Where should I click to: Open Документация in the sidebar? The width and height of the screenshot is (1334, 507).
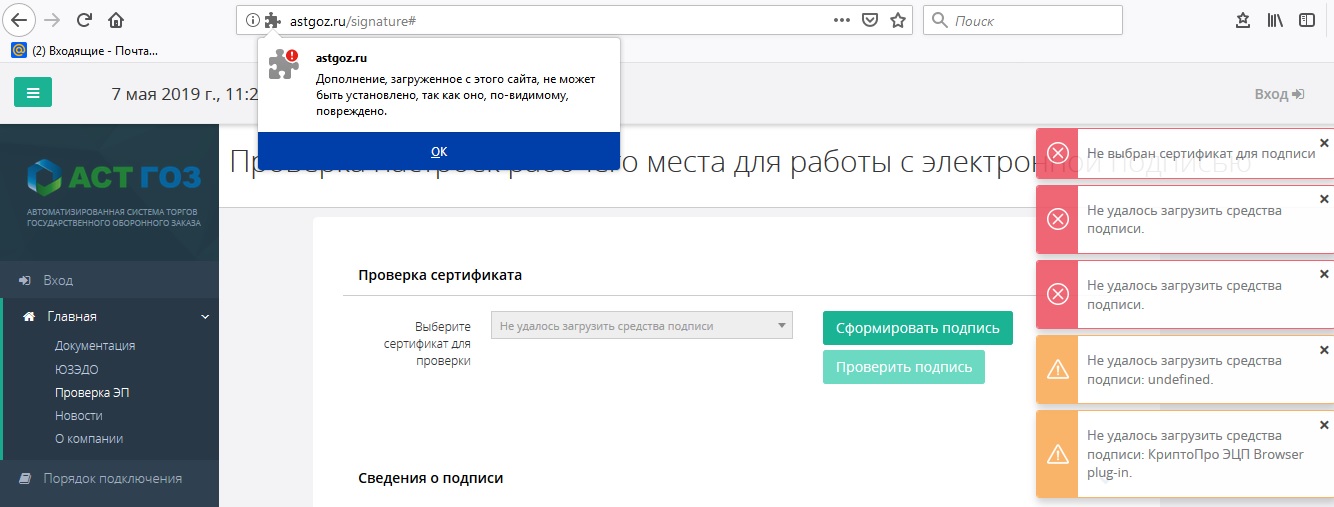click(95, 345)
